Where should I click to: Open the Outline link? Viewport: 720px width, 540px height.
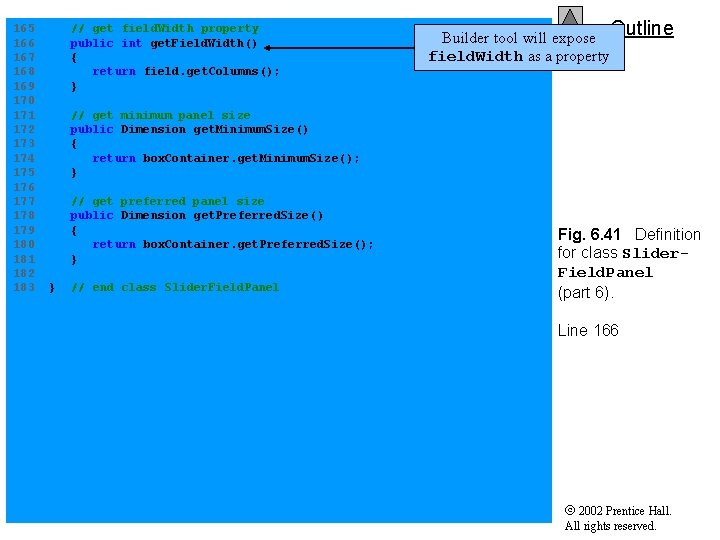(x=642, y=28)
